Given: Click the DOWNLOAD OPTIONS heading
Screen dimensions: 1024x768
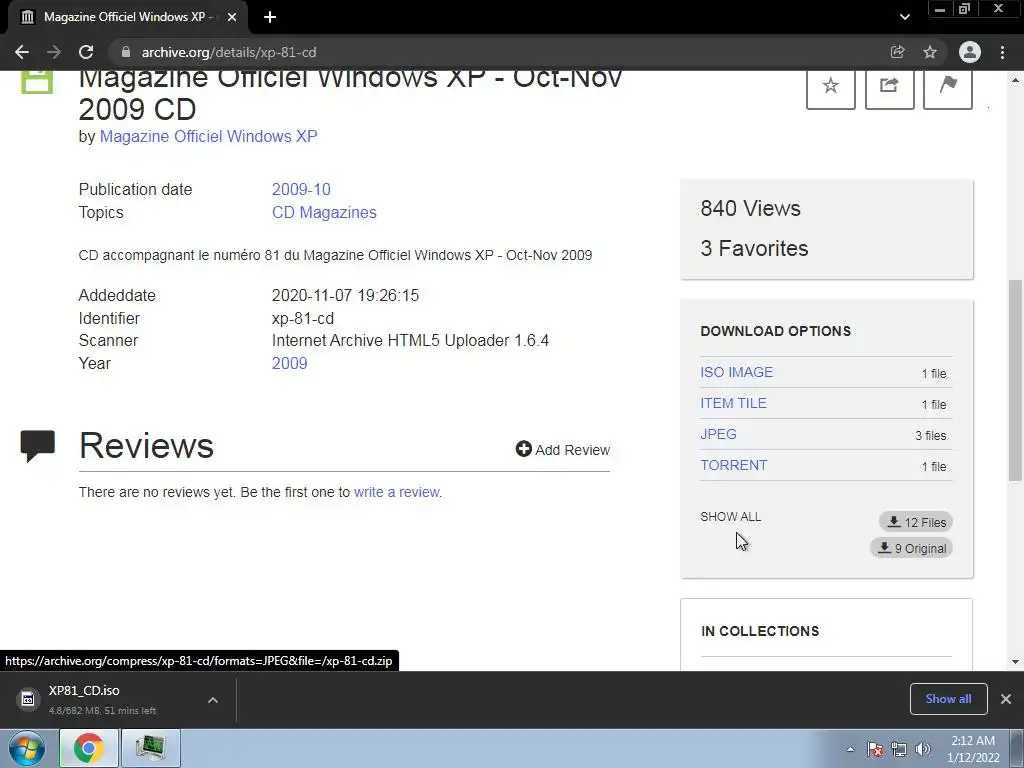Looking at the screenshot, I should coord(776,331).
